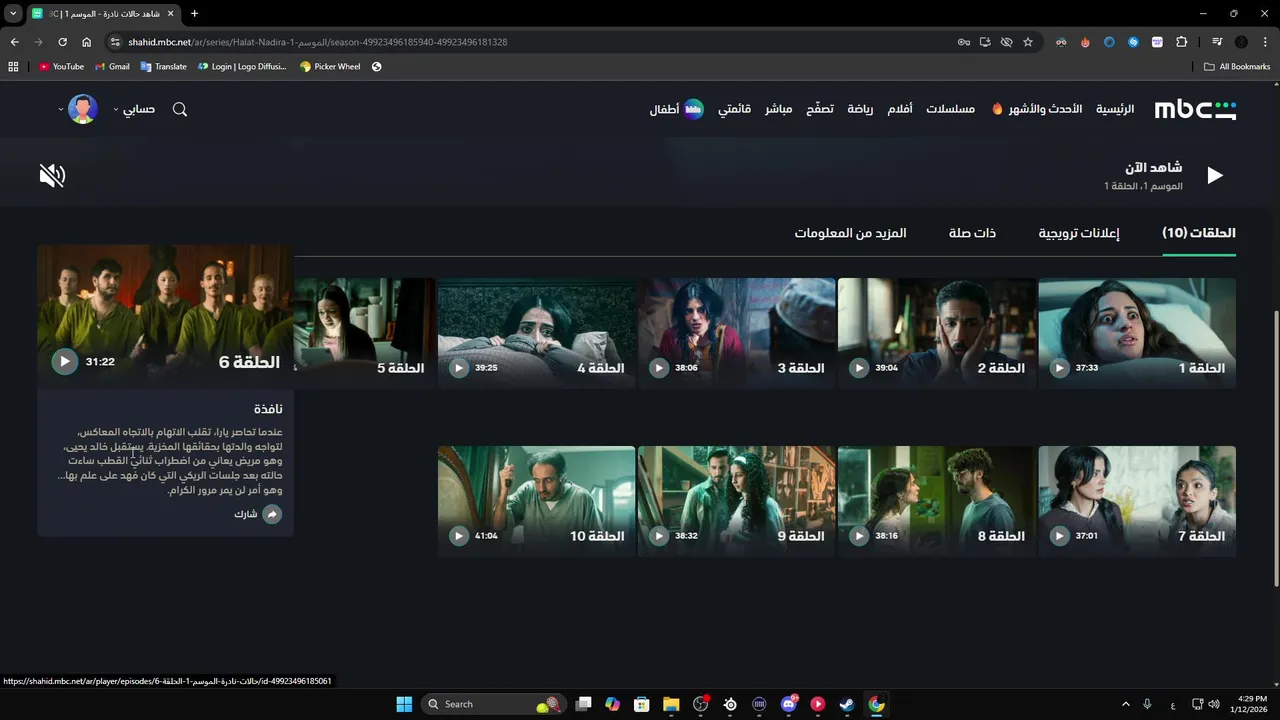Screen dimensions: 1280x720
Task: Open the Translate bookmark
Action: tap(164, 67)
